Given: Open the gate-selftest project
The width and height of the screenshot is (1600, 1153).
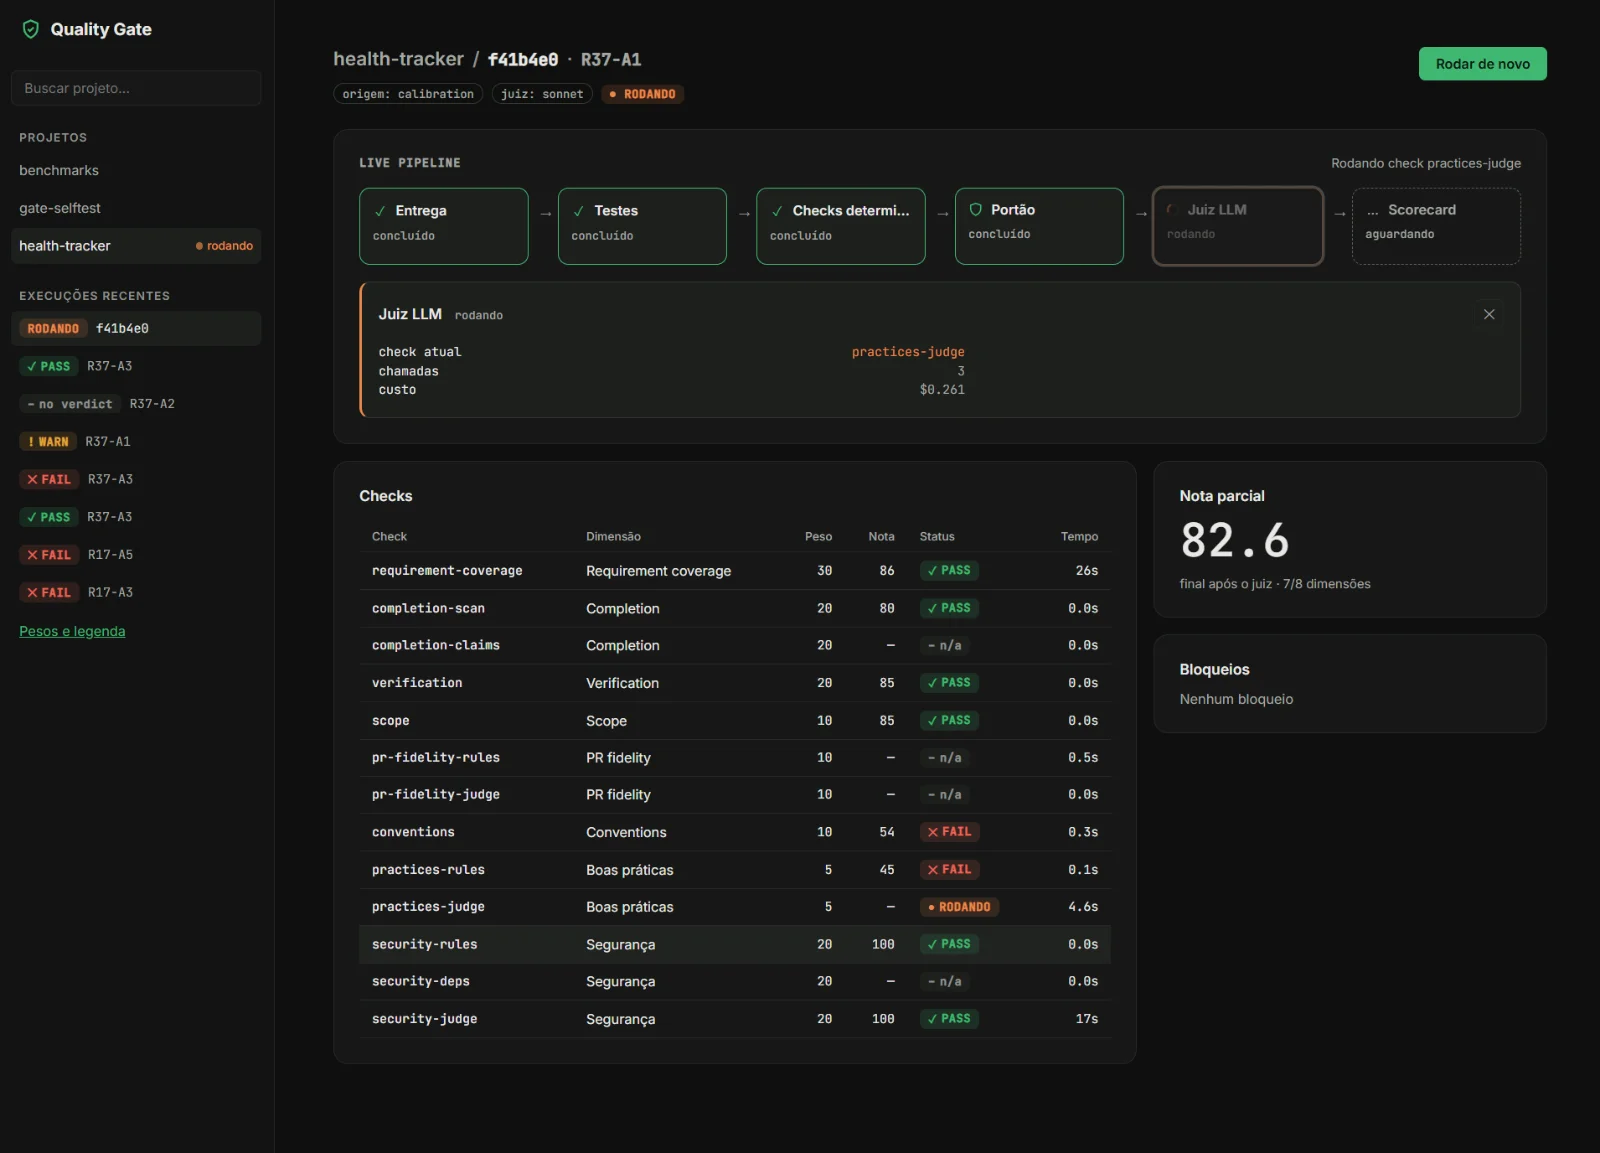Looking at the screenshot, I should point(136,208).
